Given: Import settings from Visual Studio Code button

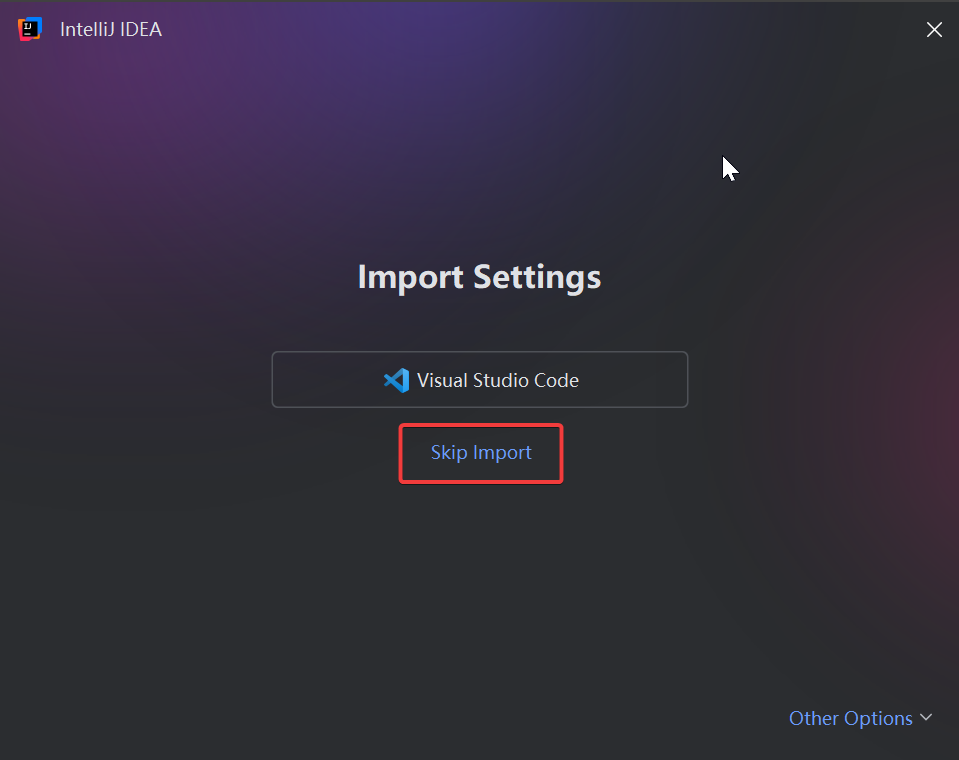Looking at the screenshot, I should coord(480,380).
